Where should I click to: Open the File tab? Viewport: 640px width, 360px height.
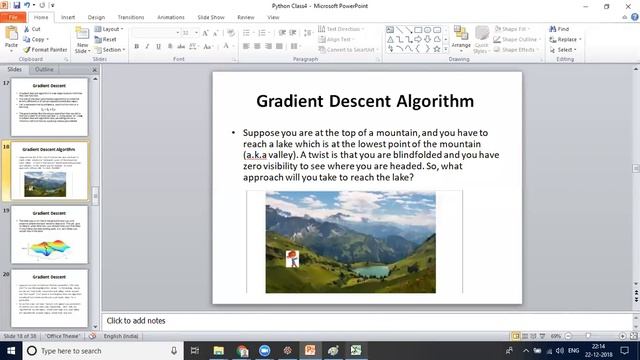[13, 17]
